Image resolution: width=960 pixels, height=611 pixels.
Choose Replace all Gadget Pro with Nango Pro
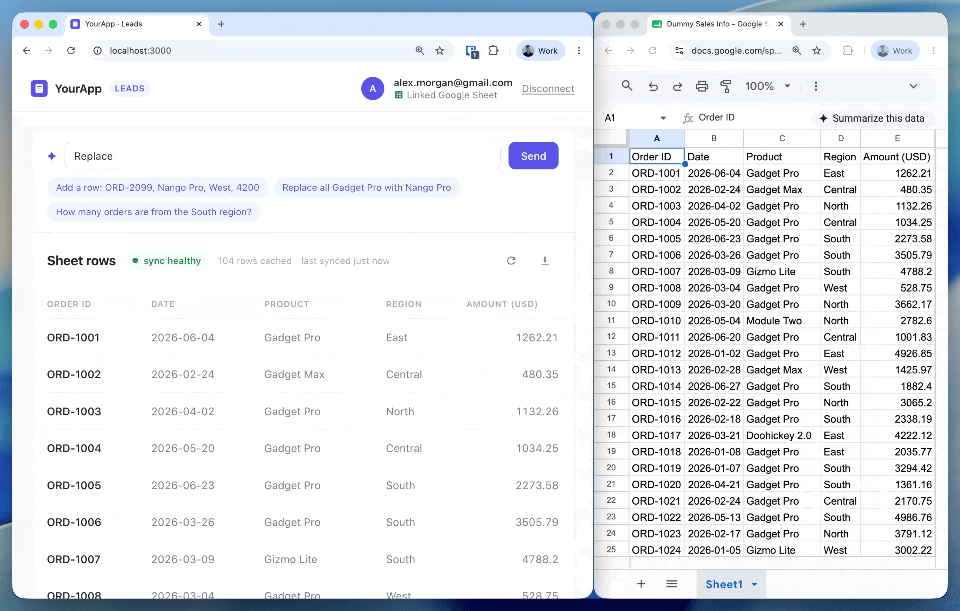(x=367, y=188)
